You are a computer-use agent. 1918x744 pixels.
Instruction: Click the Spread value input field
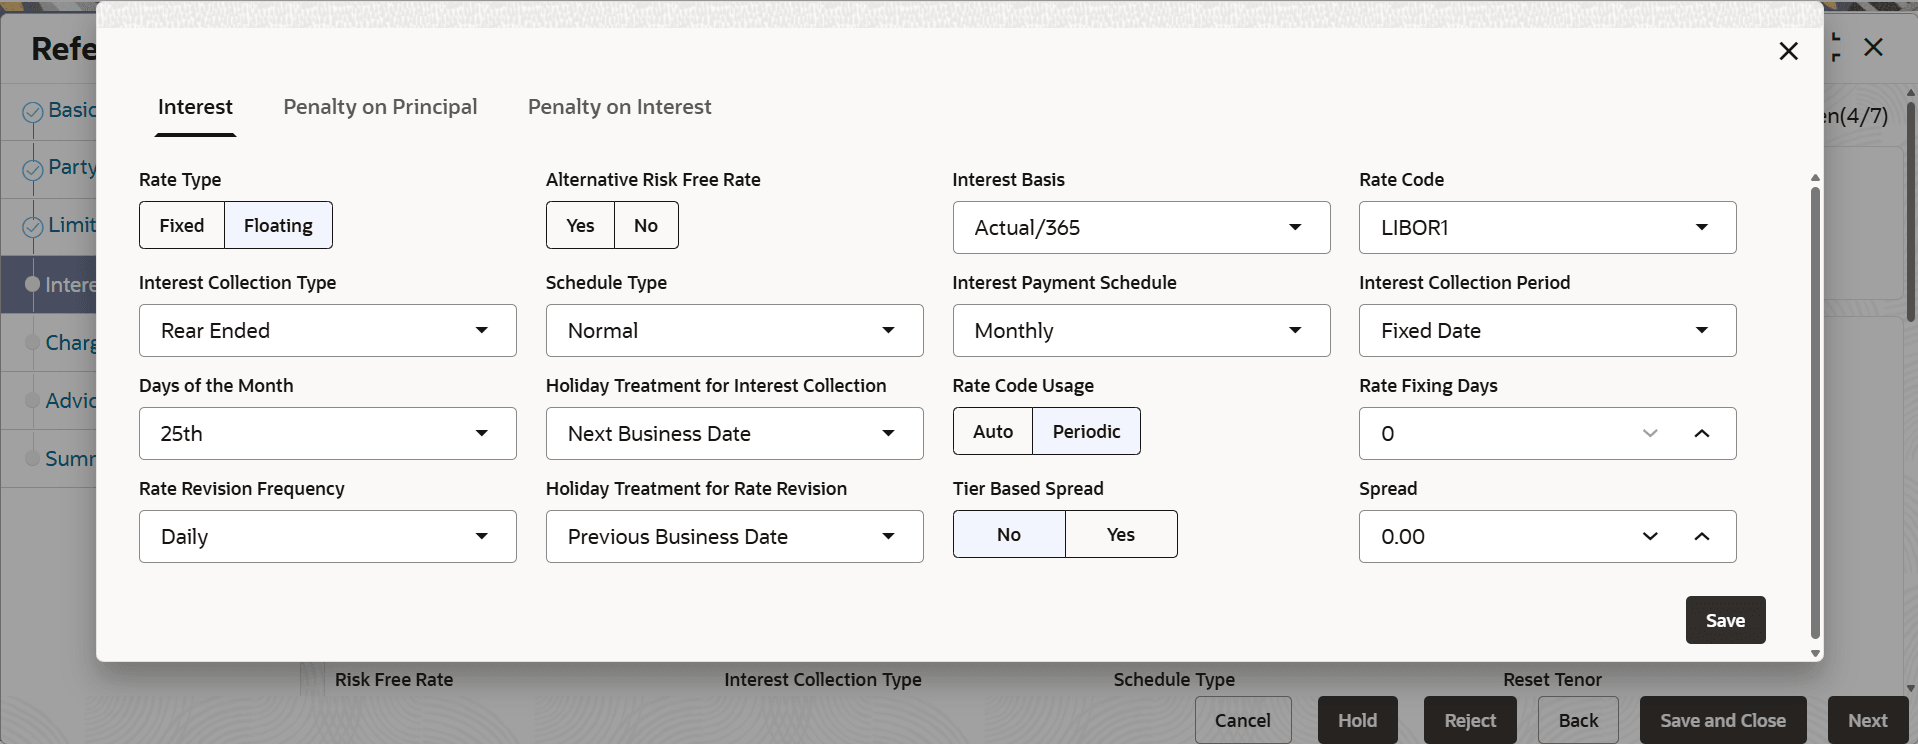click(1490, 537)
